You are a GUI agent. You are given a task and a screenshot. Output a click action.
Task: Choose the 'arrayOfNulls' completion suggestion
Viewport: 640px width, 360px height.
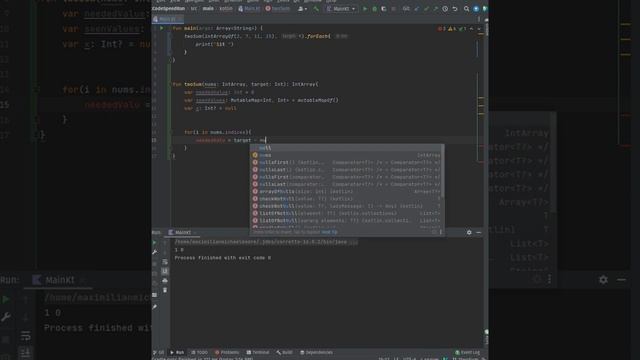click(x=347, y=191)
